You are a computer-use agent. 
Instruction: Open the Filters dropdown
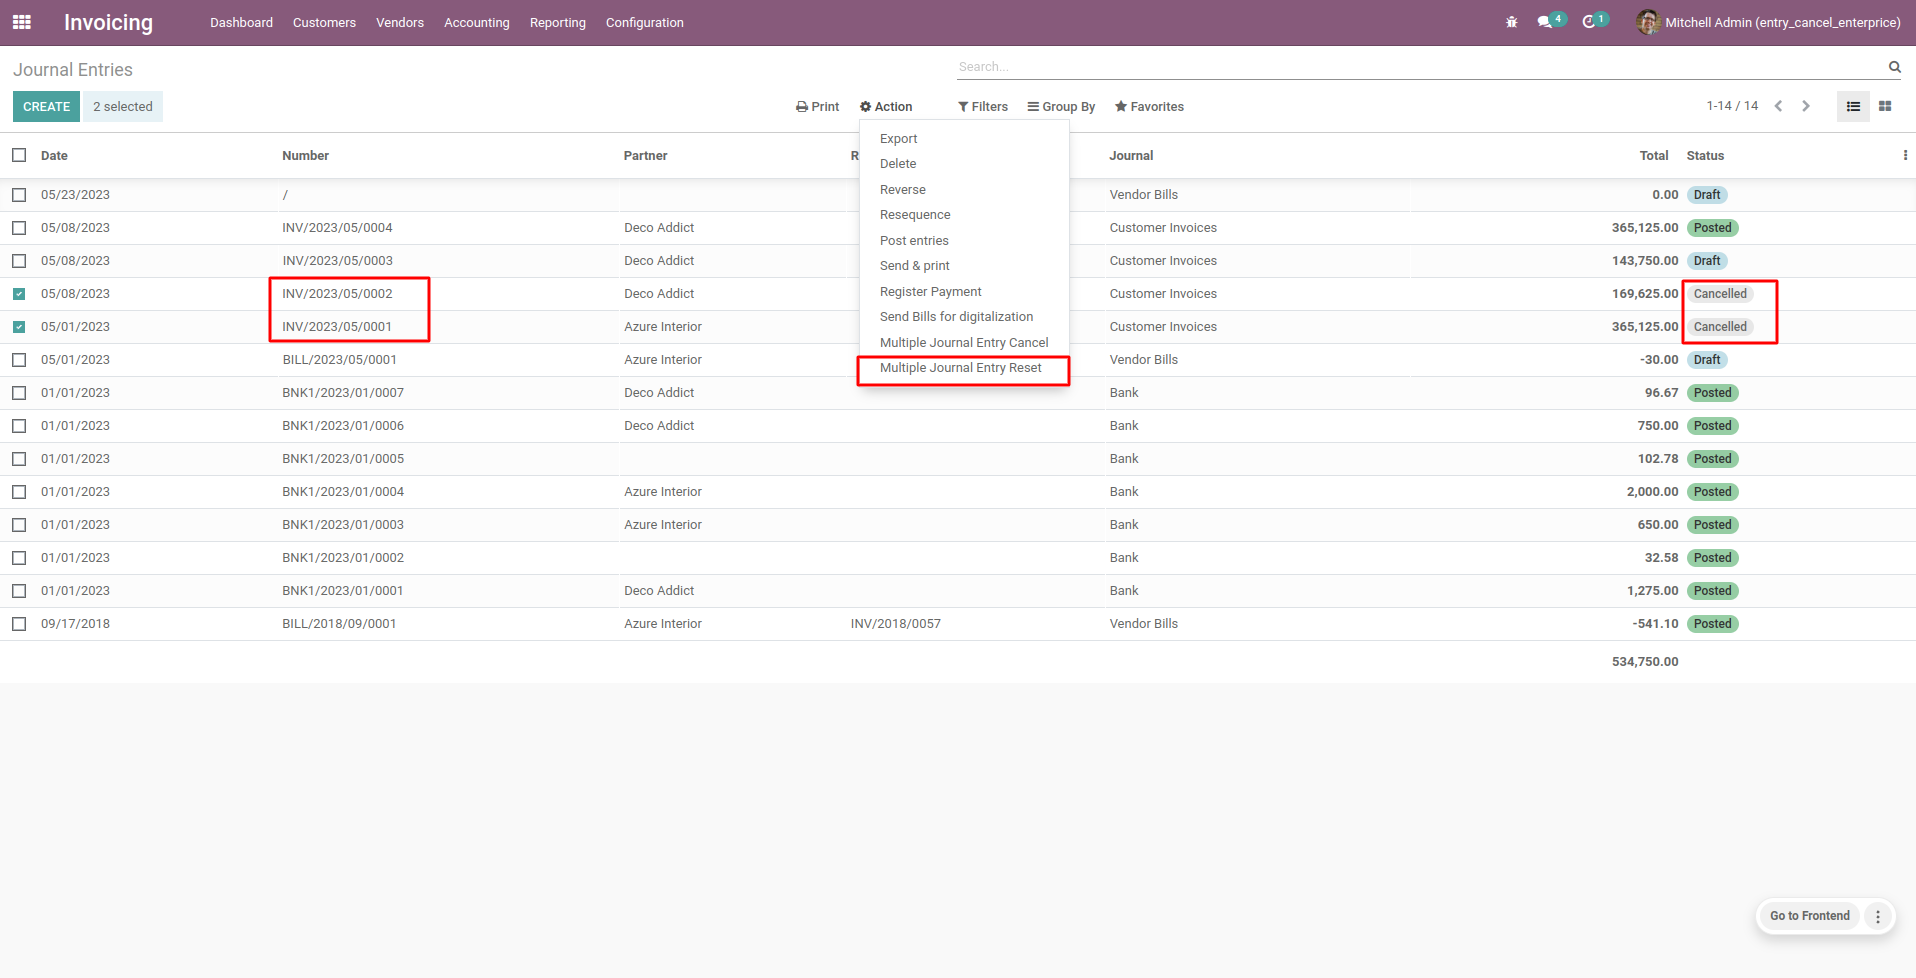tap(983, 107)
